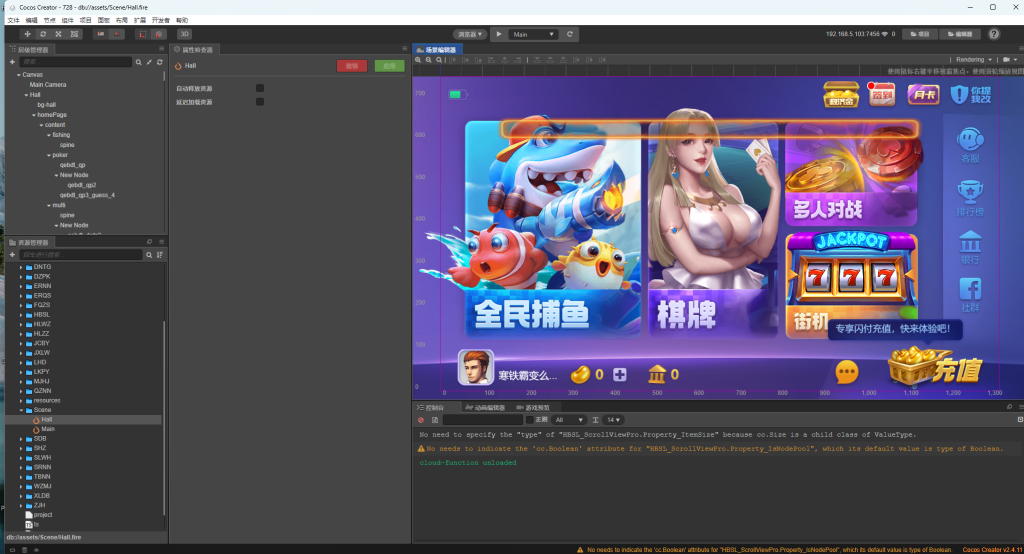Toggle pivot/center handle mode button
The image size is (1024, 554).
tap(101, 34)
